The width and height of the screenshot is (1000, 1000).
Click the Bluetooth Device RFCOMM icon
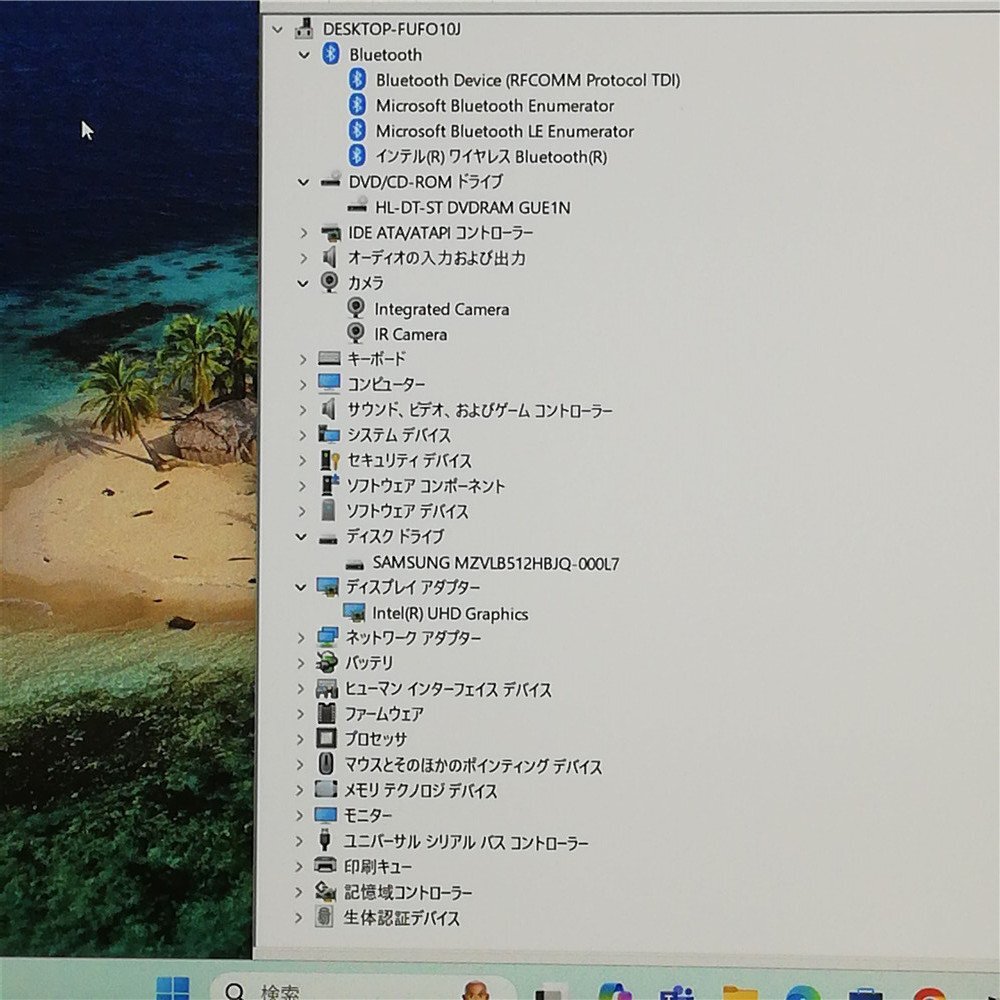(357, 80)
